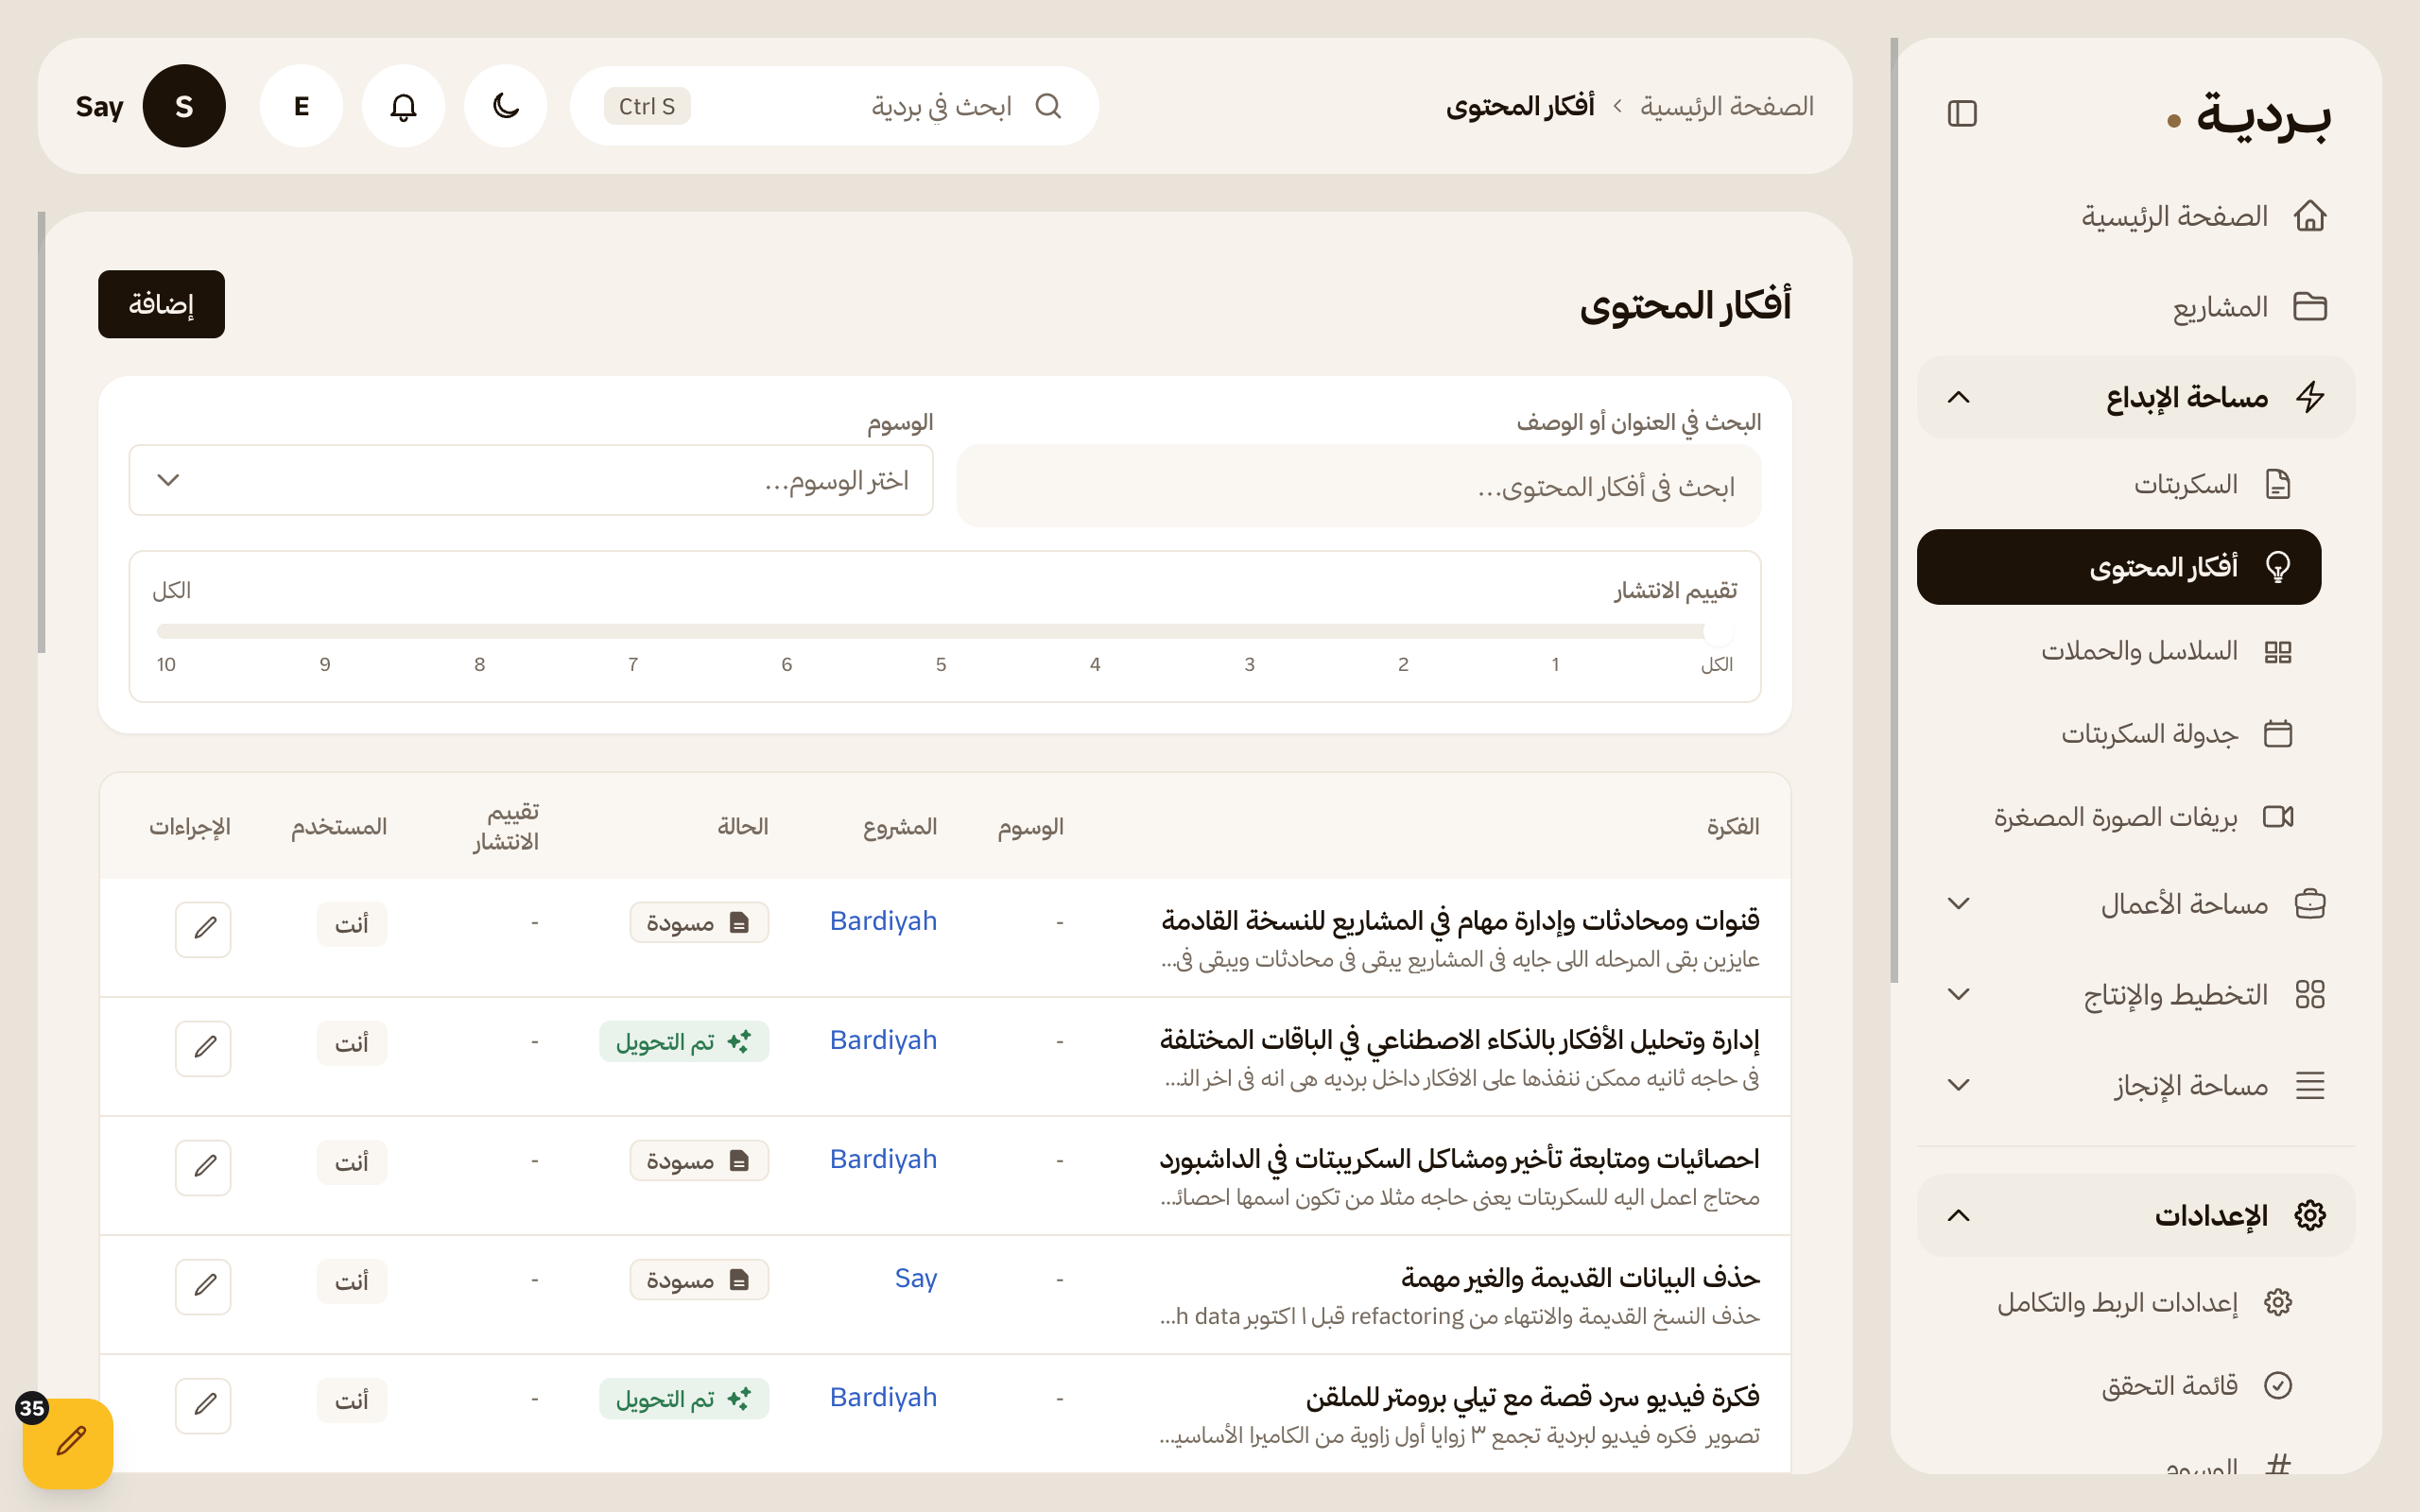Open قائمة التحقق in the sidebar
The image size is (2420, 1512).
tap(2119, 1385)
